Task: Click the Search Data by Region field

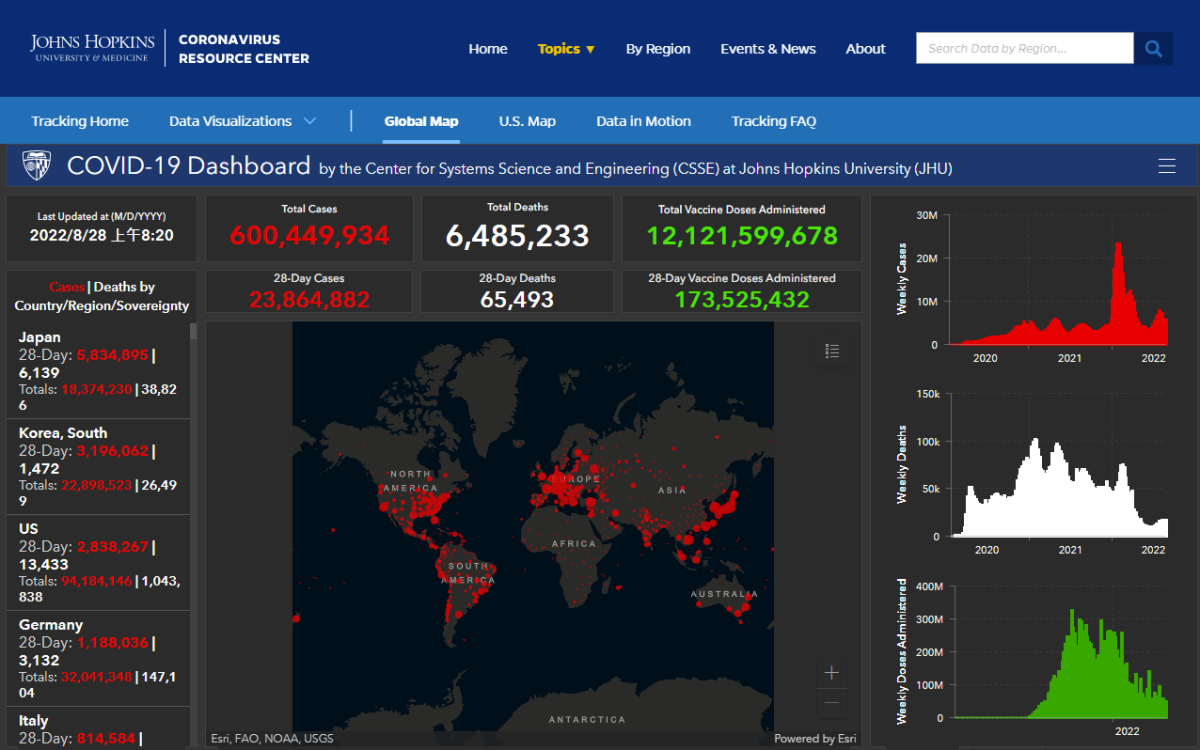Action: point(1025,48)
